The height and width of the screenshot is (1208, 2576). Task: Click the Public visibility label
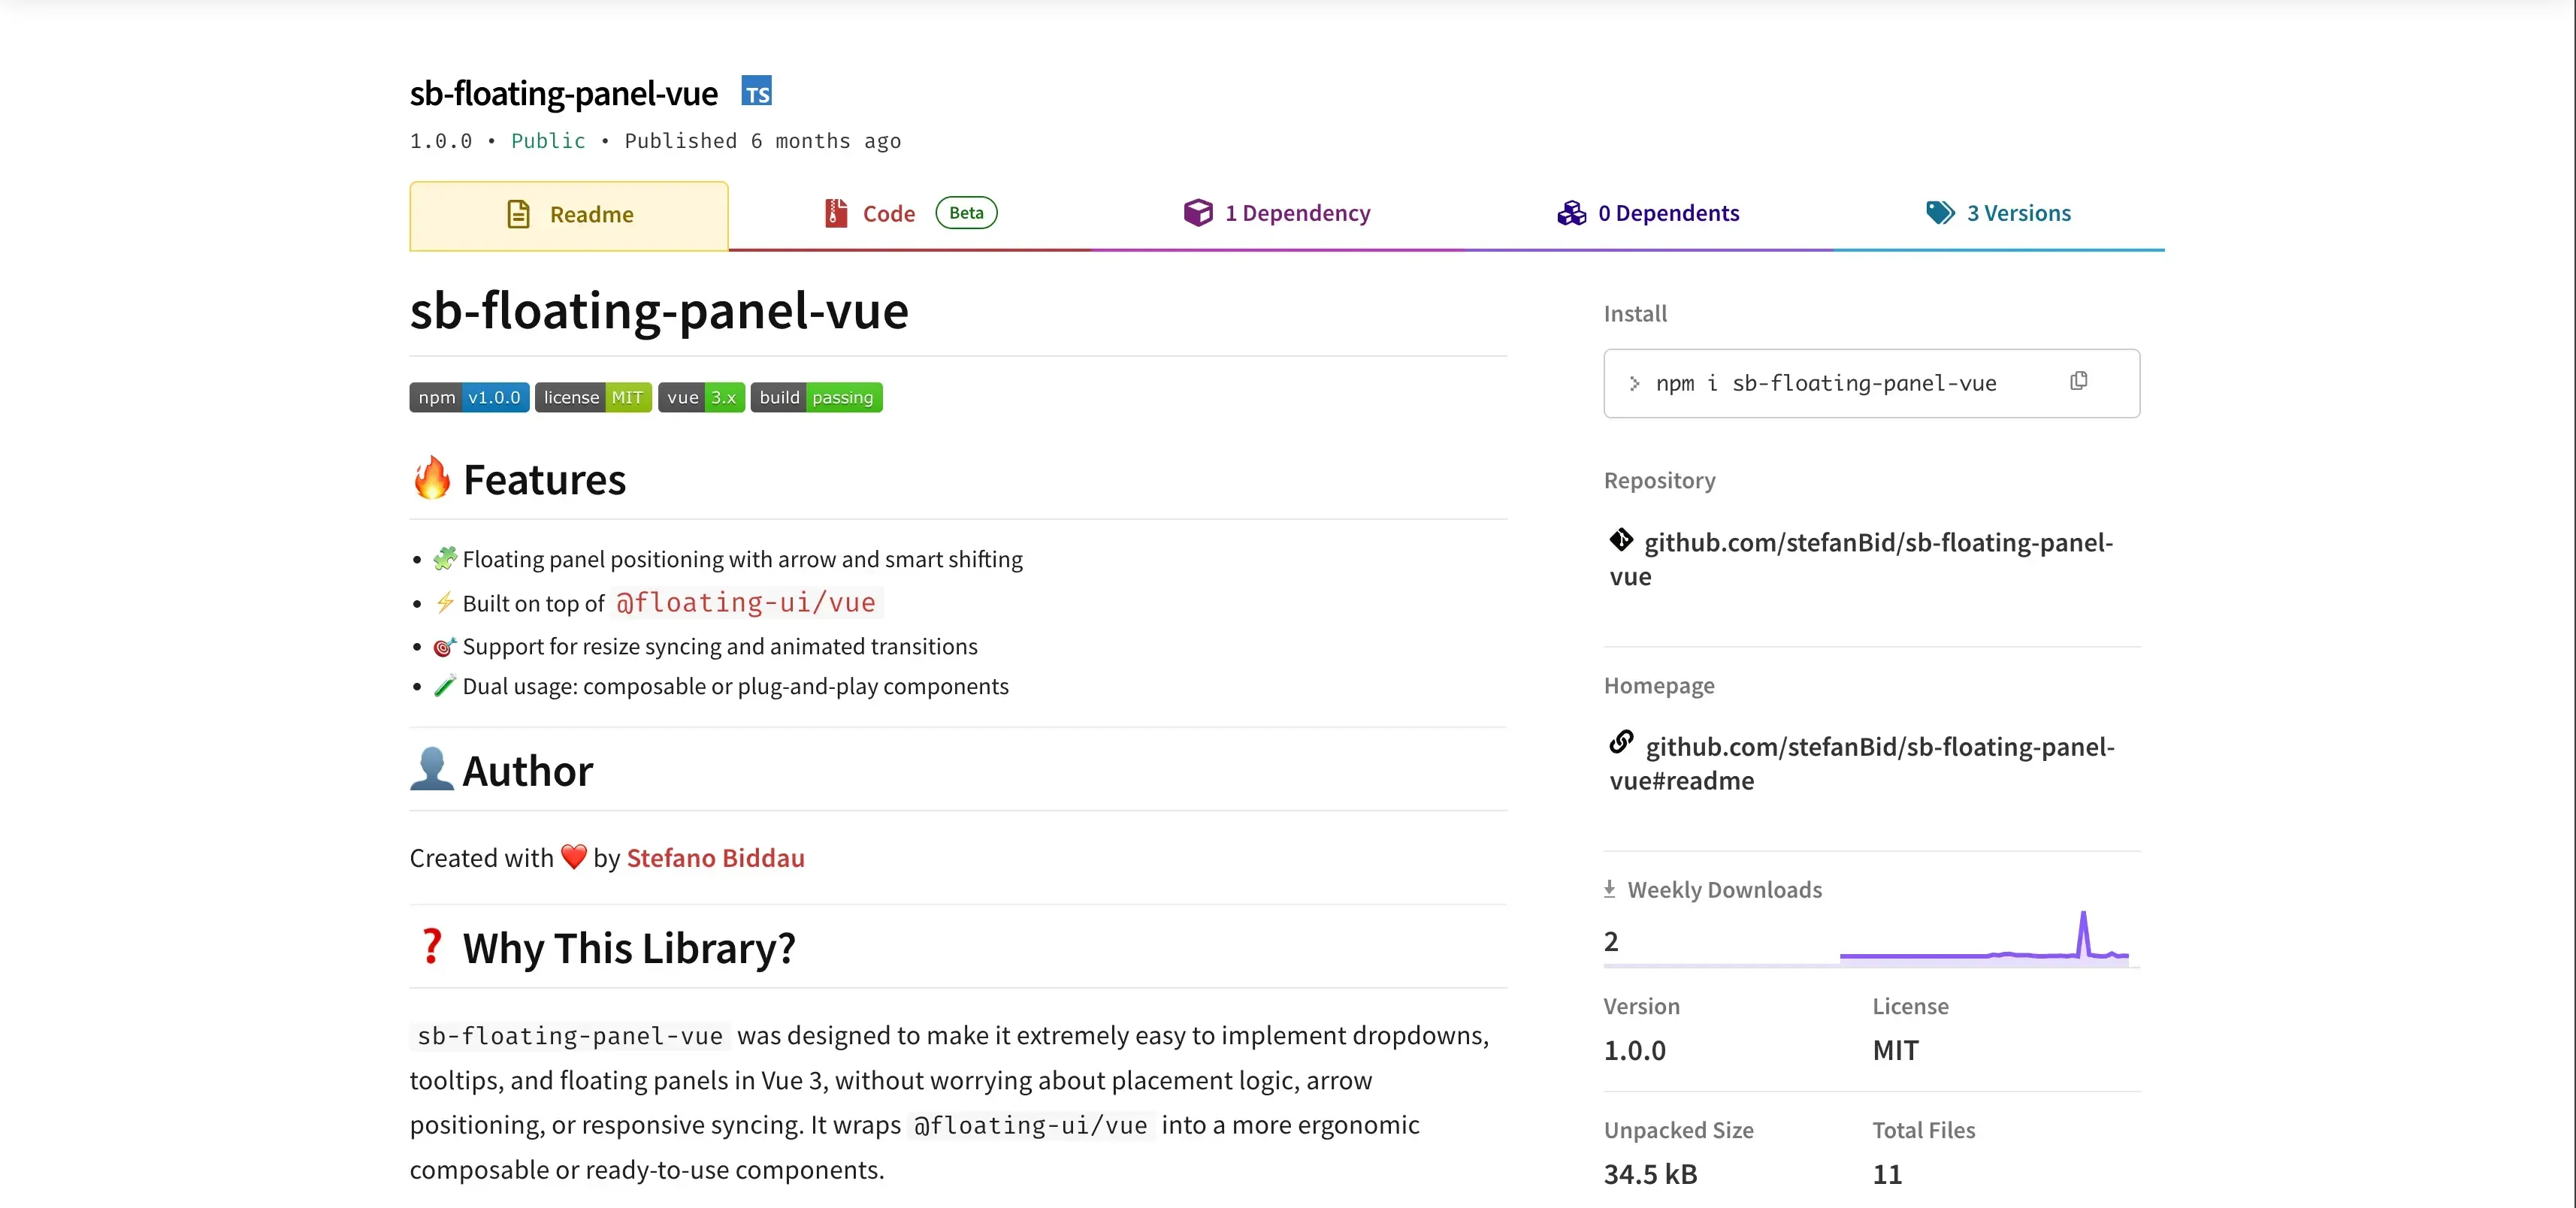pyautogui.click(x=548, y=141)
